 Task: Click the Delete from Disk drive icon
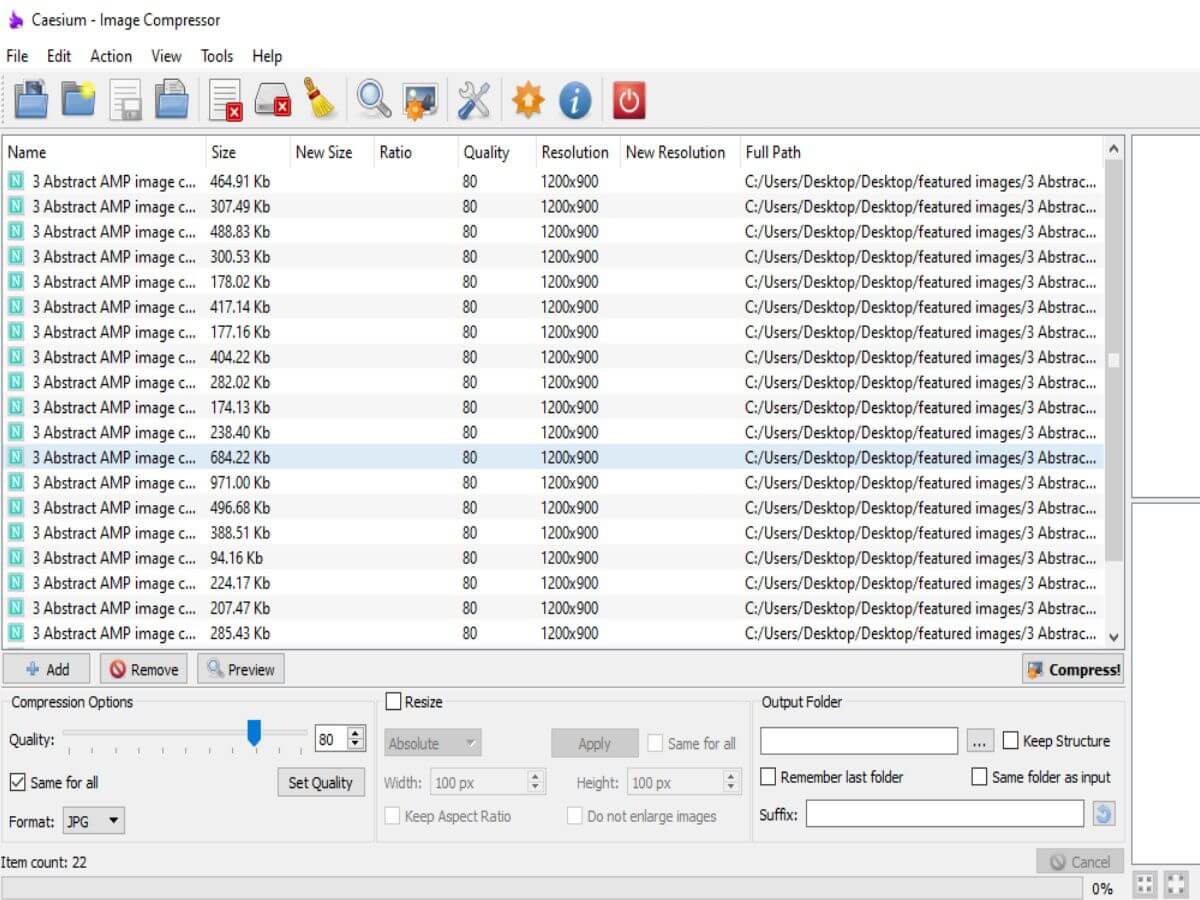[272, 100]
